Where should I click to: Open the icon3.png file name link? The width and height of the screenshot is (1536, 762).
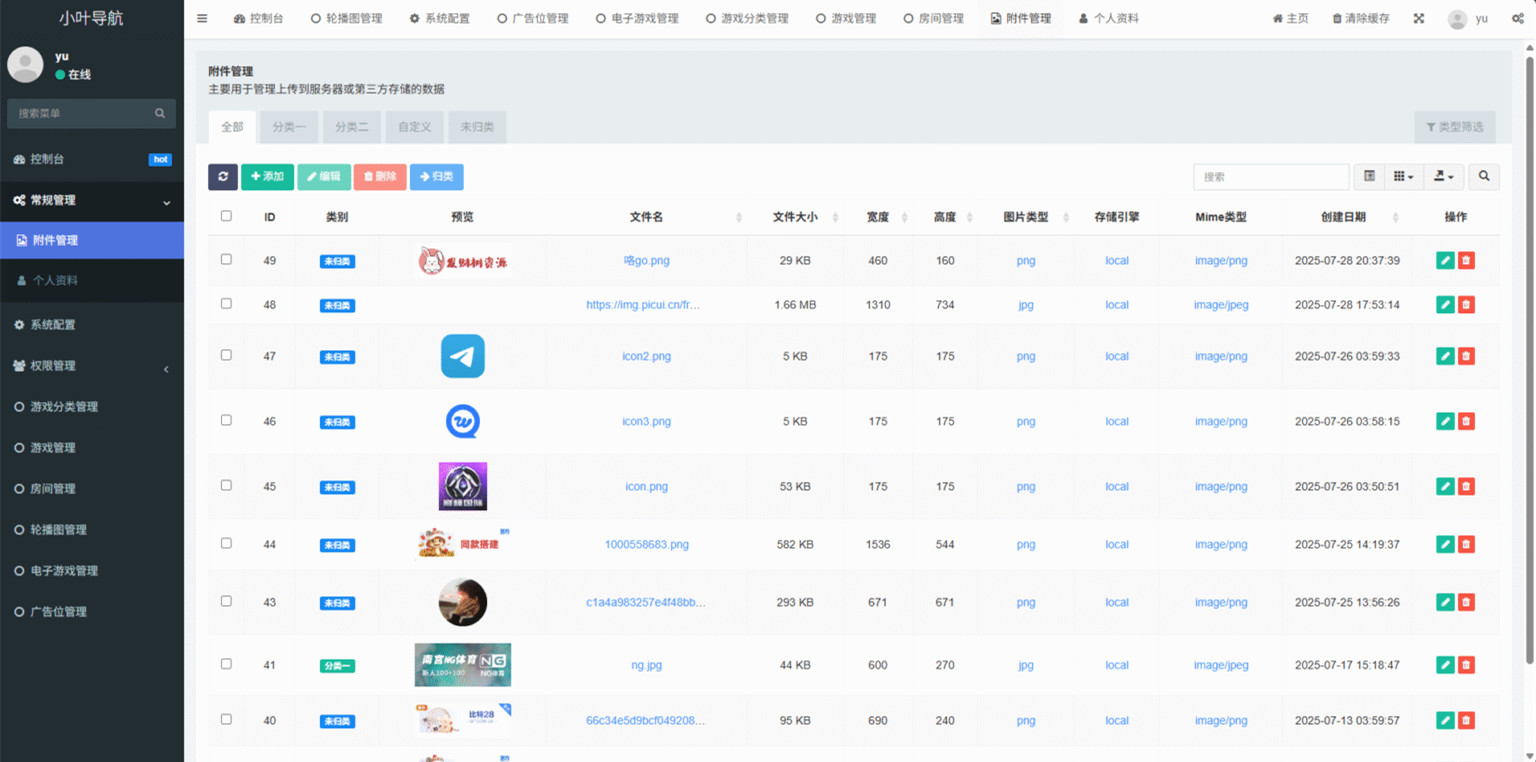tap(646, 422)
